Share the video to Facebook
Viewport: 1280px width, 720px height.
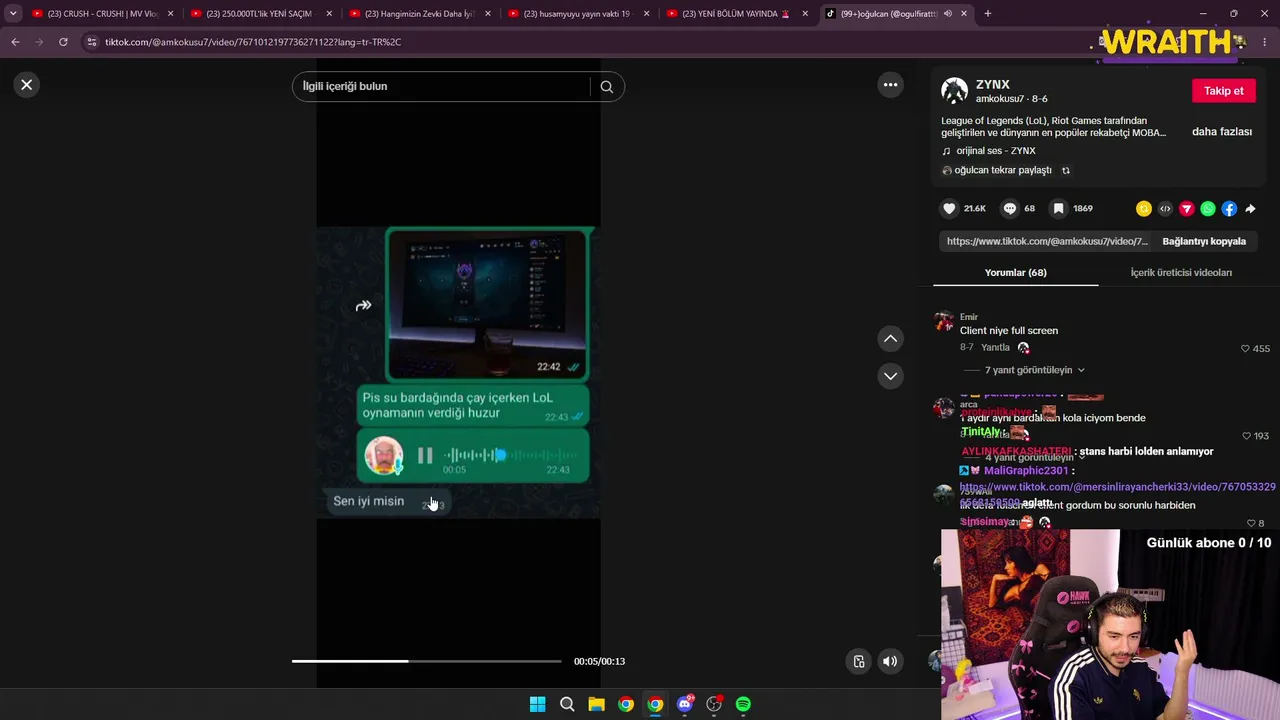1229,209
